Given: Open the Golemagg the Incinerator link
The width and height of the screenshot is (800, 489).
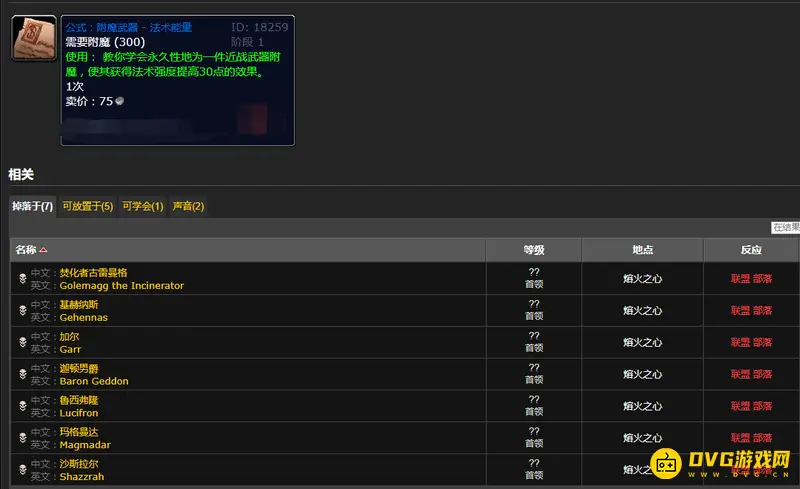Looking at the screenshot, I should (121, 285).
